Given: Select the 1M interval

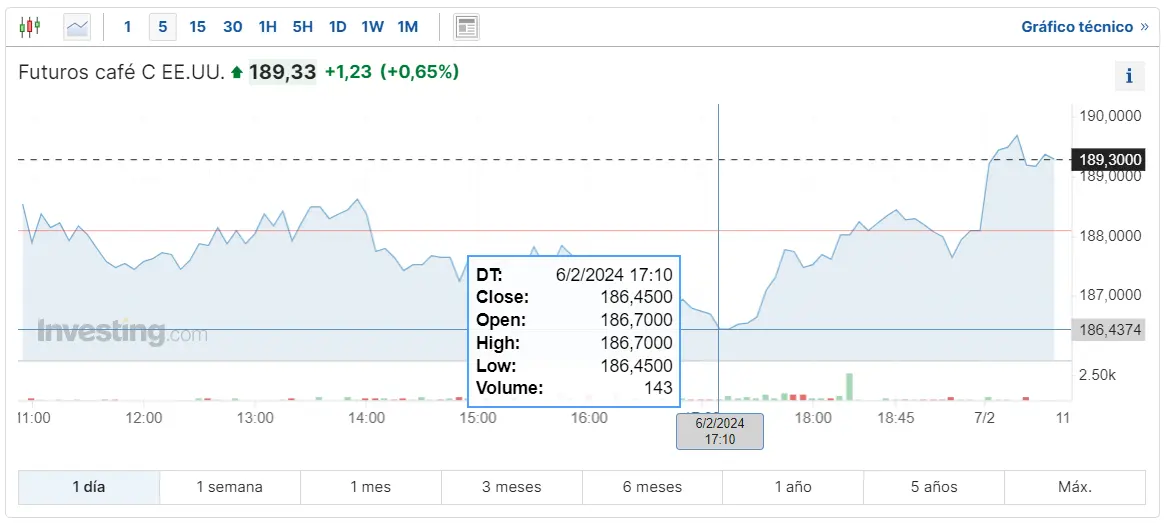Looking at the screenshot, I should (x=408, y=27).
